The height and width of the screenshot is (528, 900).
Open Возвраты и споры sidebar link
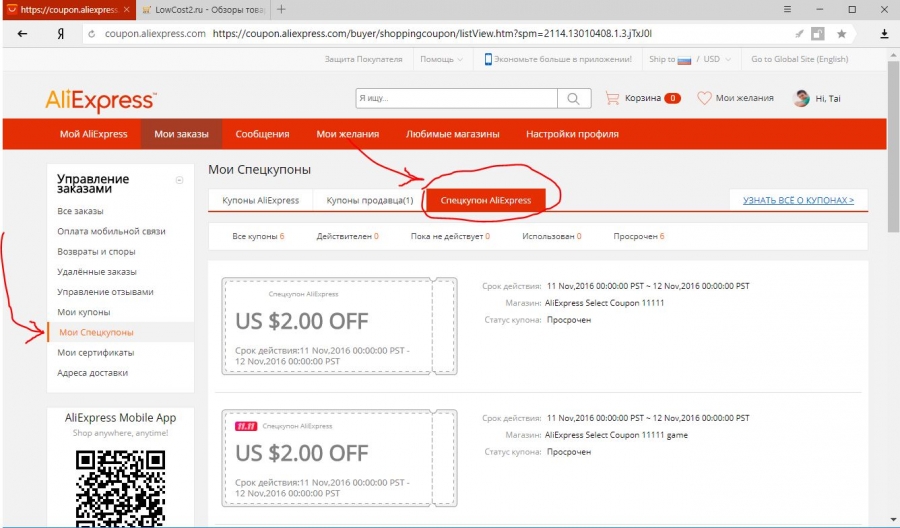(x=96, y=251)
